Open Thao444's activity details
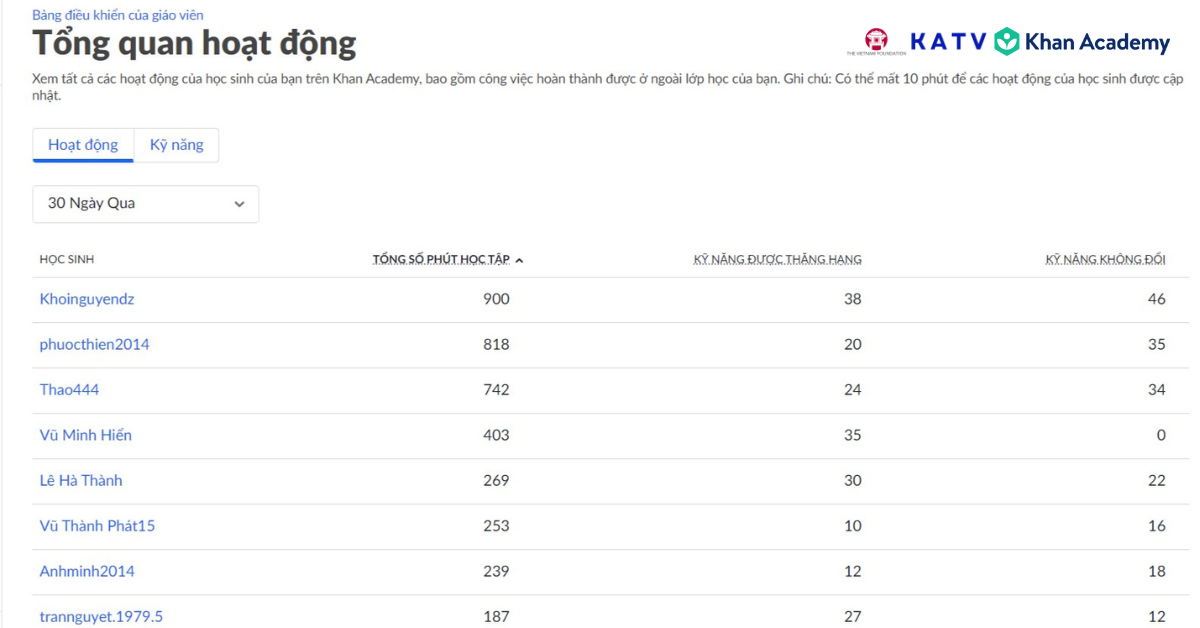 [69, 390]
